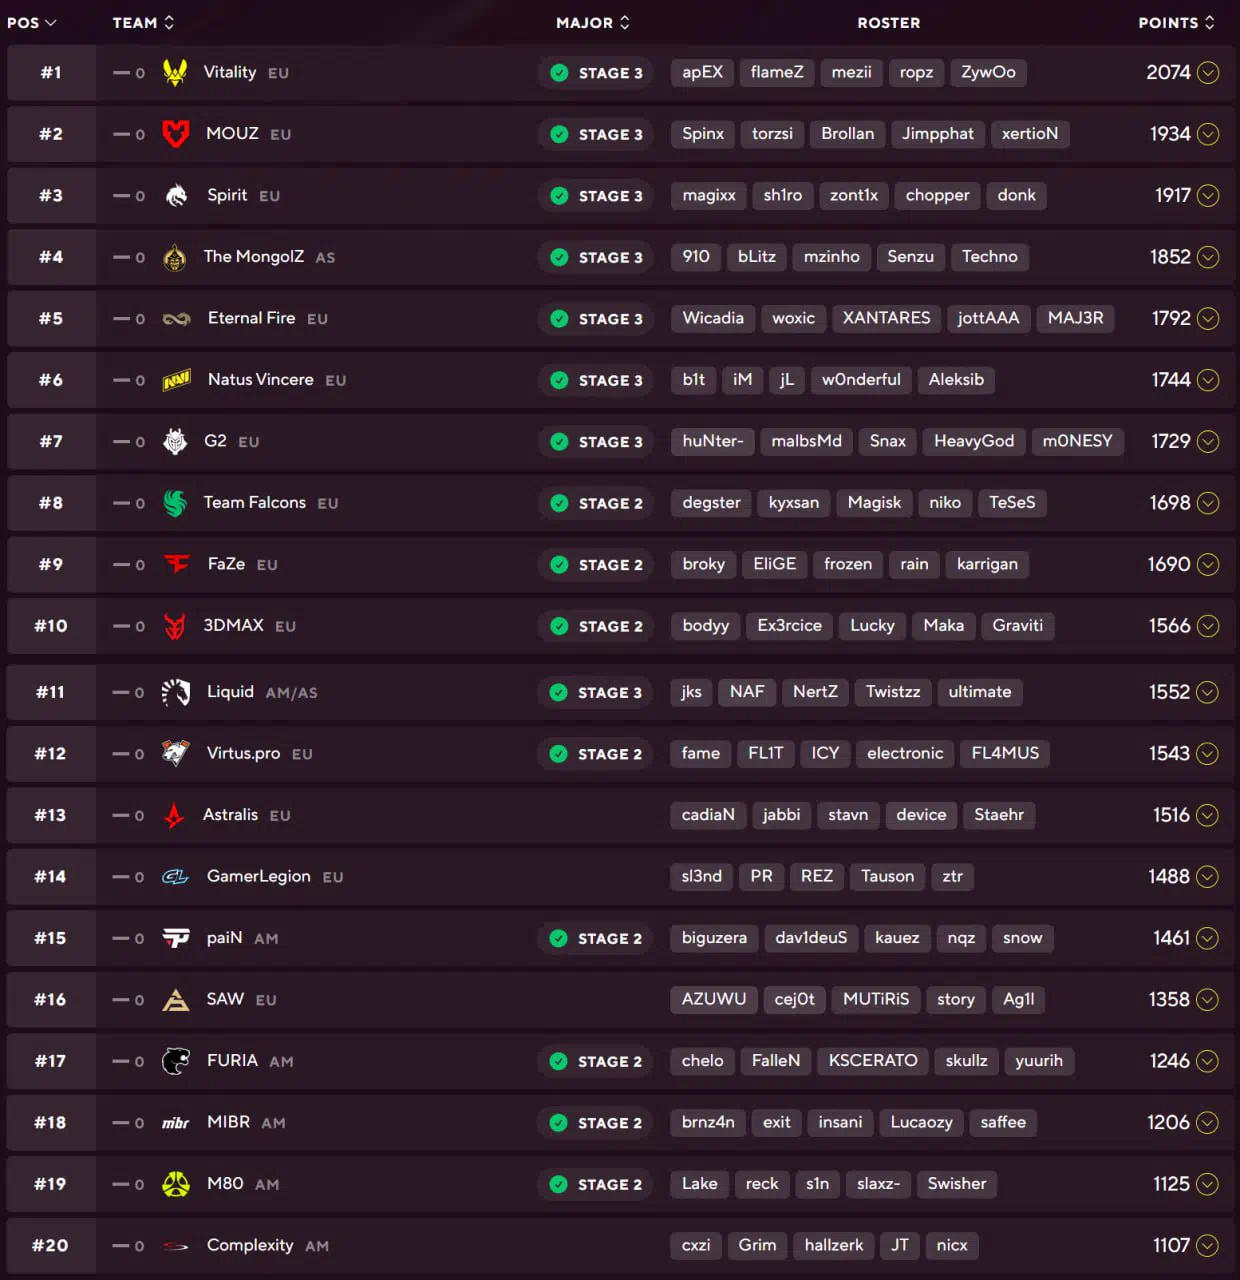Sort by POINTS column header

[1177, 22]
